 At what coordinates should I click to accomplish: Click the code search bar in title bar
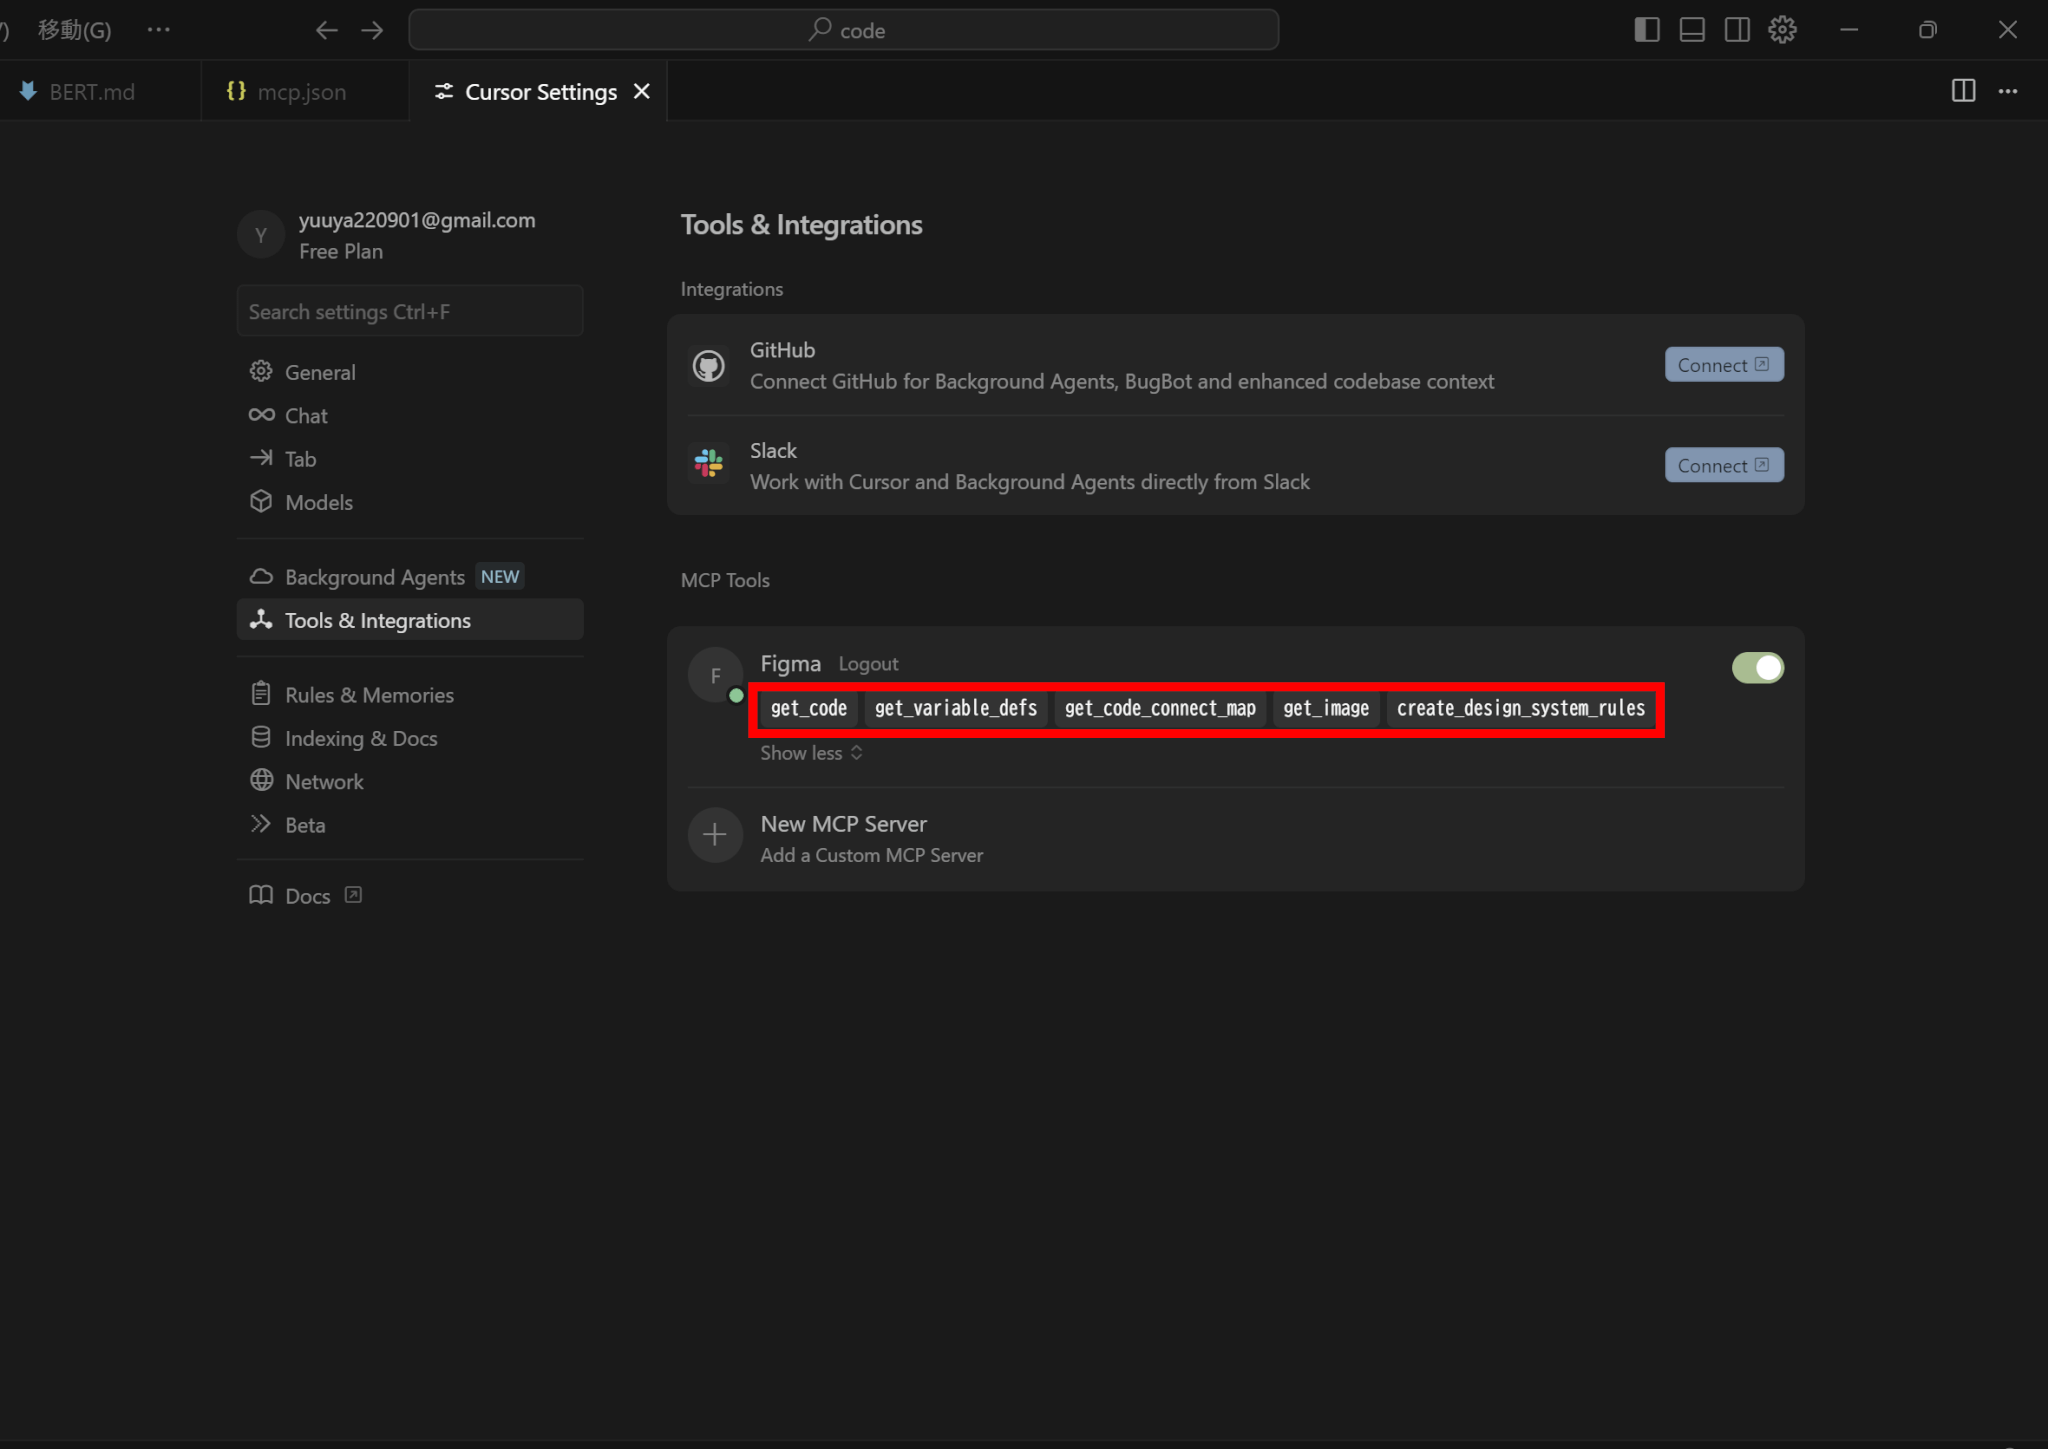tap(844, 30)
